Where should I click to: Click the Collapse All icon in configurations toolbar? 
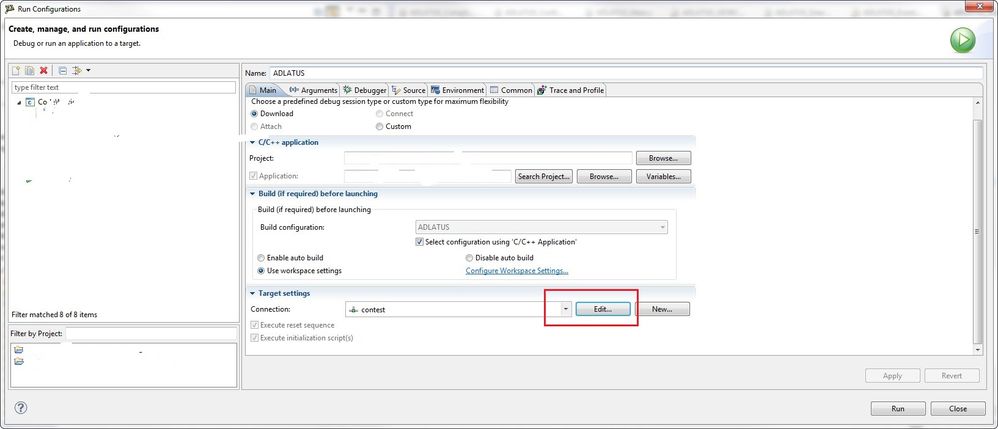[62, 71]
